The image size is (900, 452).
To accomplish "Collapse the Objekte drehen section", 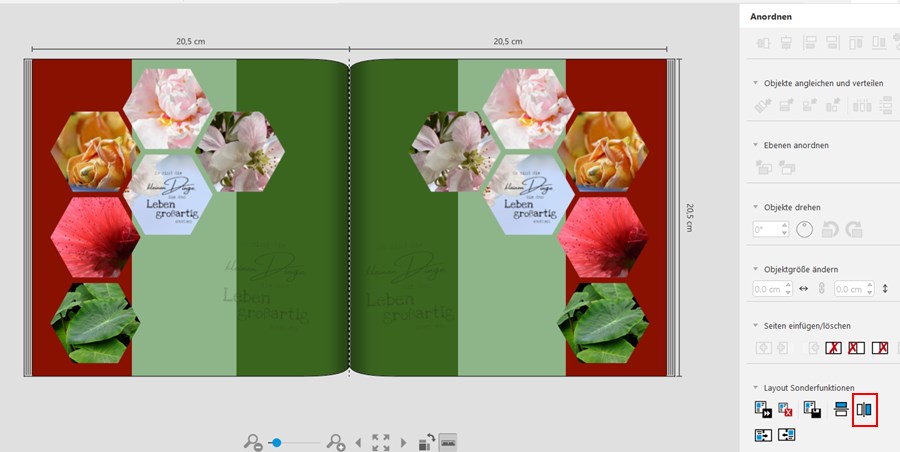I will (755, 207).
